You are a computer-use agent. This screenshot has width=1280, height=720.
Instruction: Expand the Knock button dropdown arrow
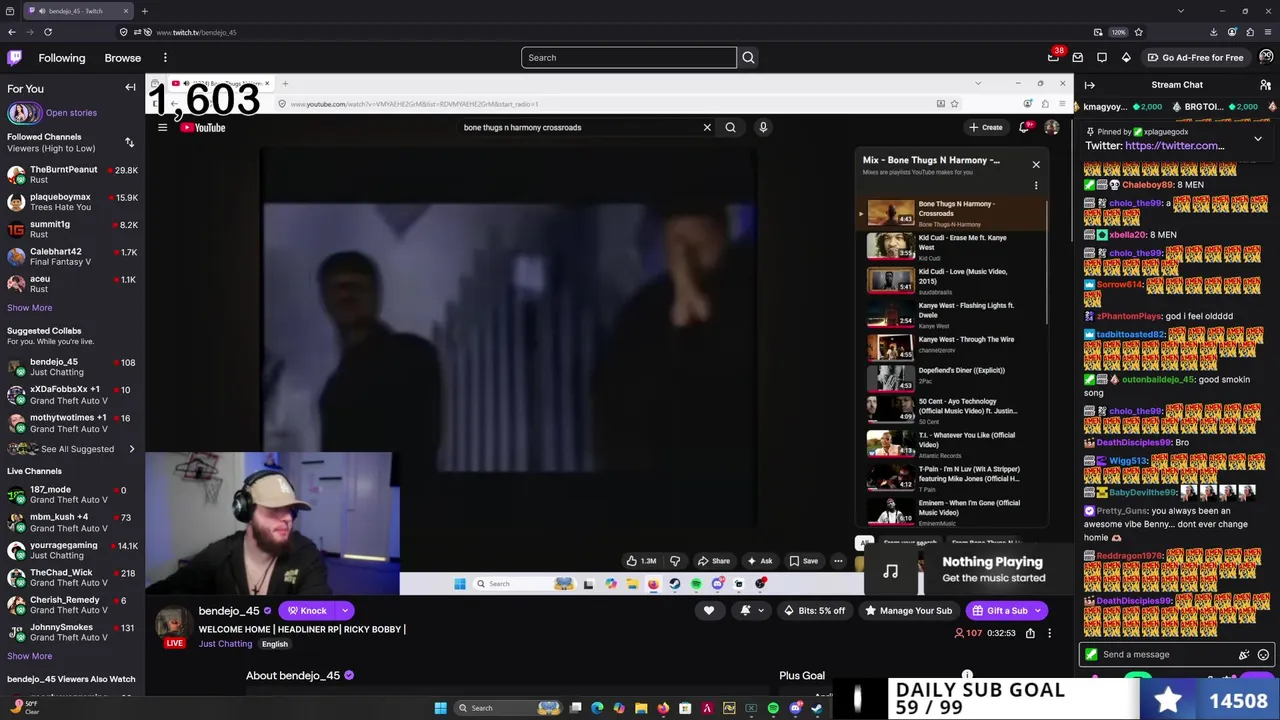pos(345,610)
